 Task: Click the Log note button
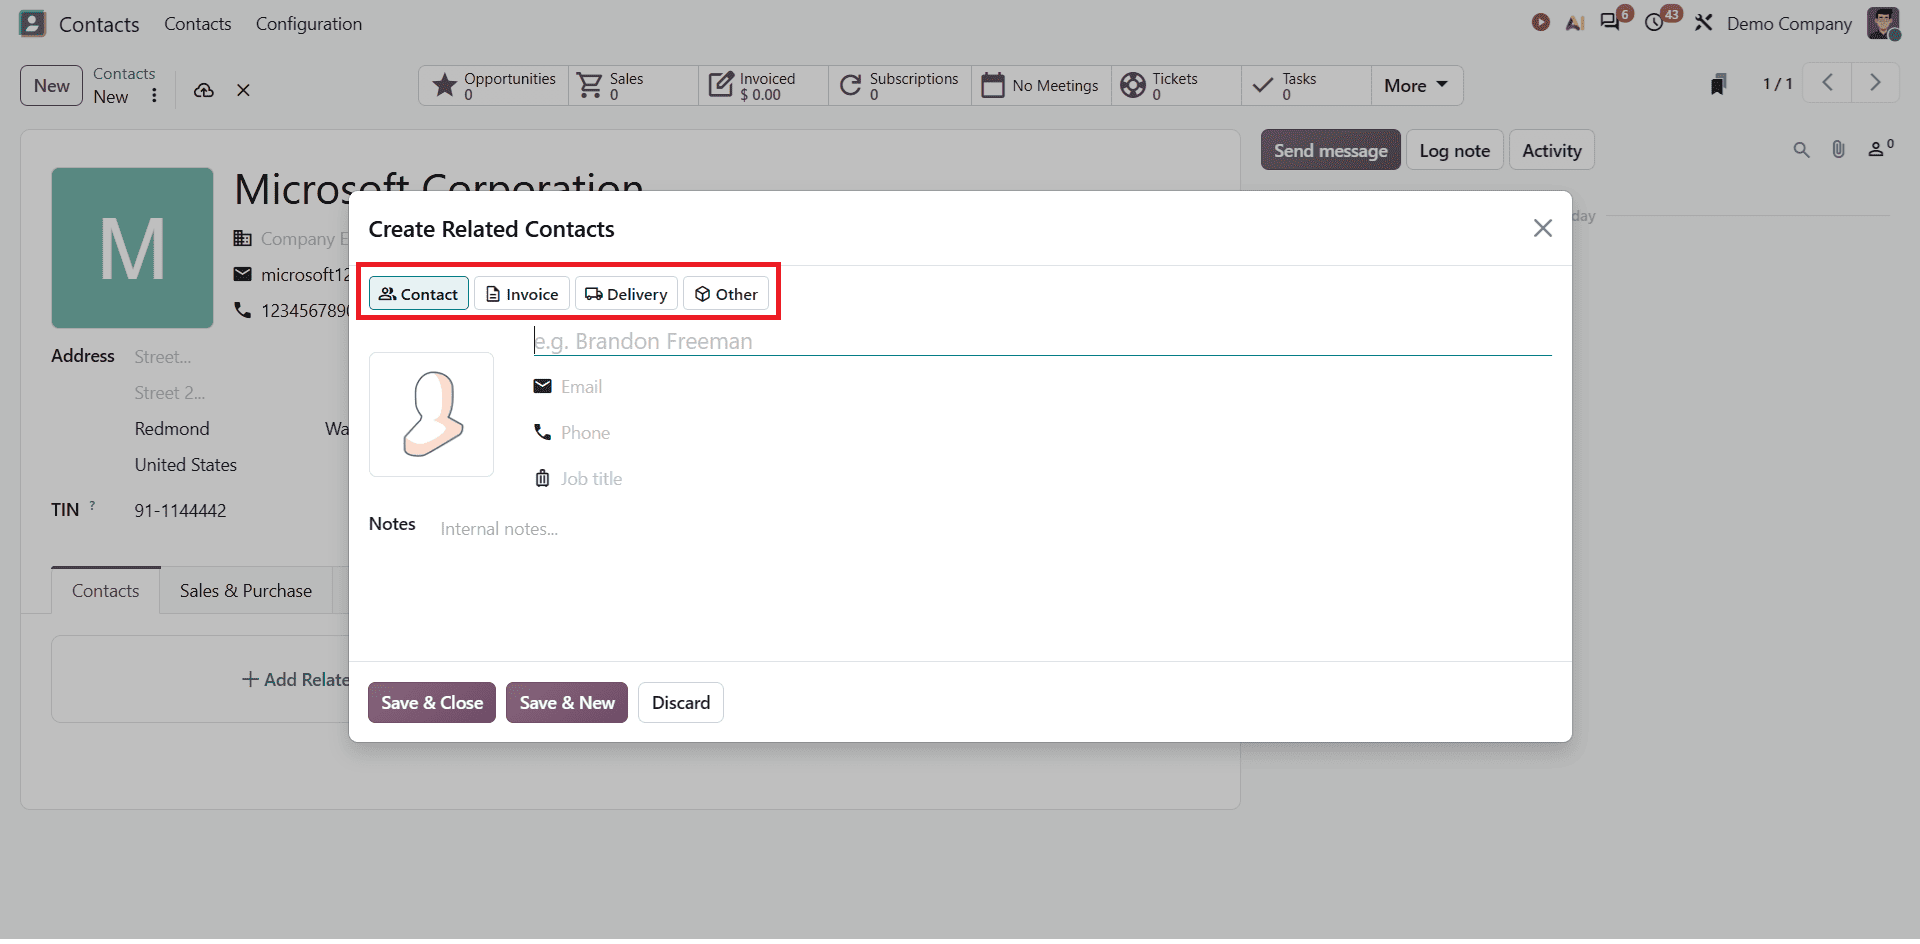(x=1454, y=150)
